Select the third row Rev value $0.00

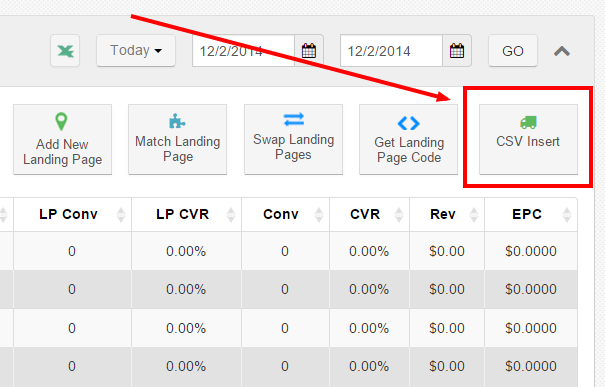pyautogui.click(x=447, y=328)
